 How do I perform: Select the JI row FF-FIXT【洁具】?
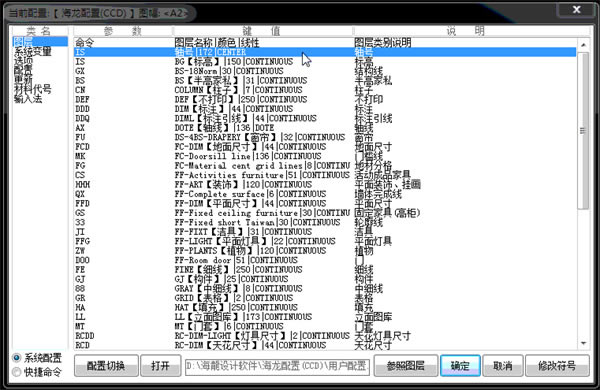[x=325, y=232]
